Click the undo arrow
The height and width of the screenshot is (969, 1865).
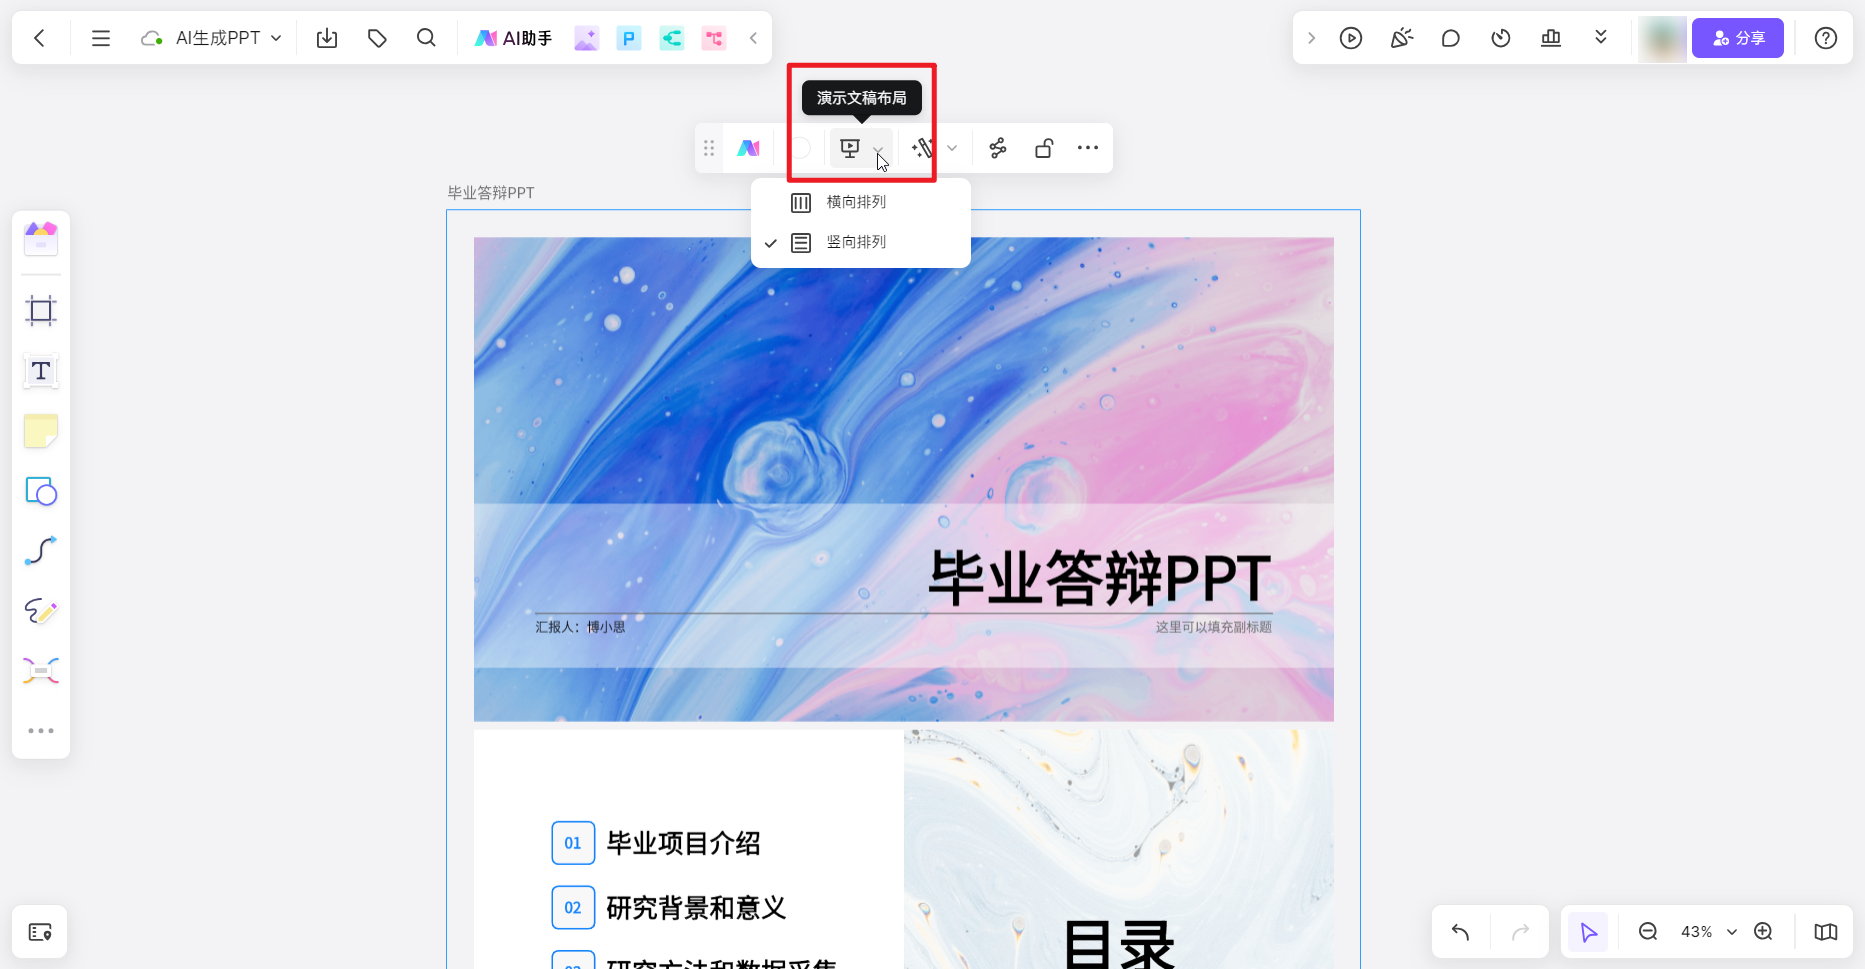pos(1460,932)
